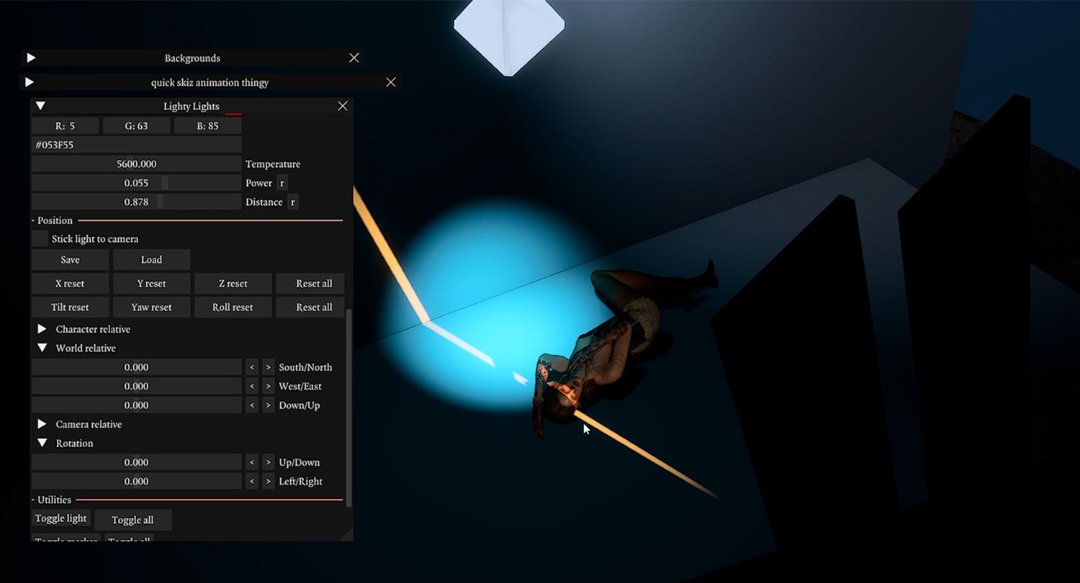The image size is (1080, 583).
Task: Close the Backgrounds panel
Action: coord(354,58)
